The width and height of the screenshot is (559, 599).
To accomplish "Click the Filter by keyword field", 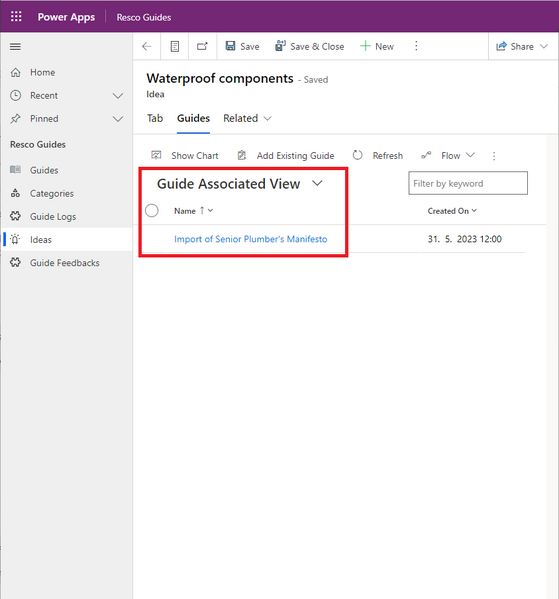I will click(468, 183).
